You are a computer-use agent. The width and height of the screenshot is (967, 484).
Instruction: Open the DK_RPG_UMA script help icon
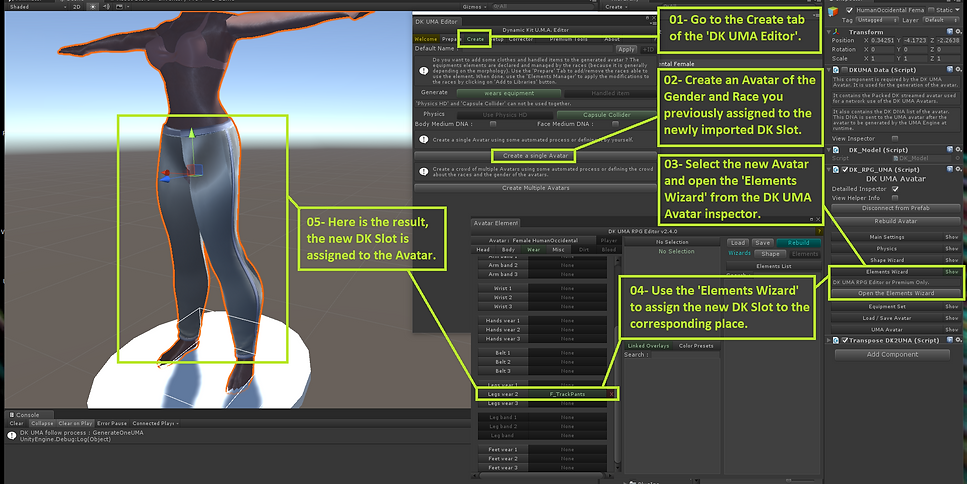[950, 170]
